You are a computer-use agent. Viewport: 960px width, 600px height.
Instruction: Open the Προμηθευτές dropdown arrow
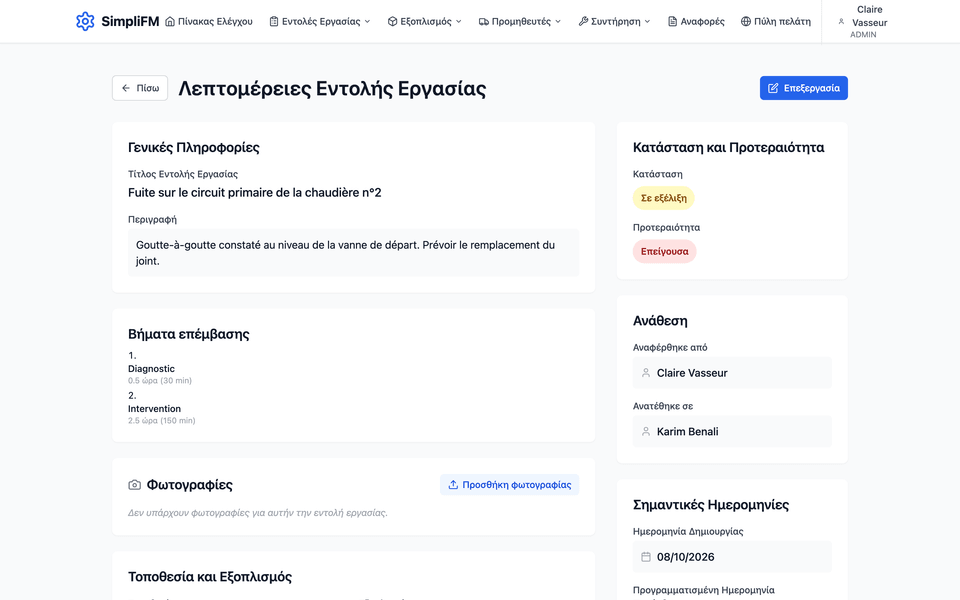click(558, 21)
